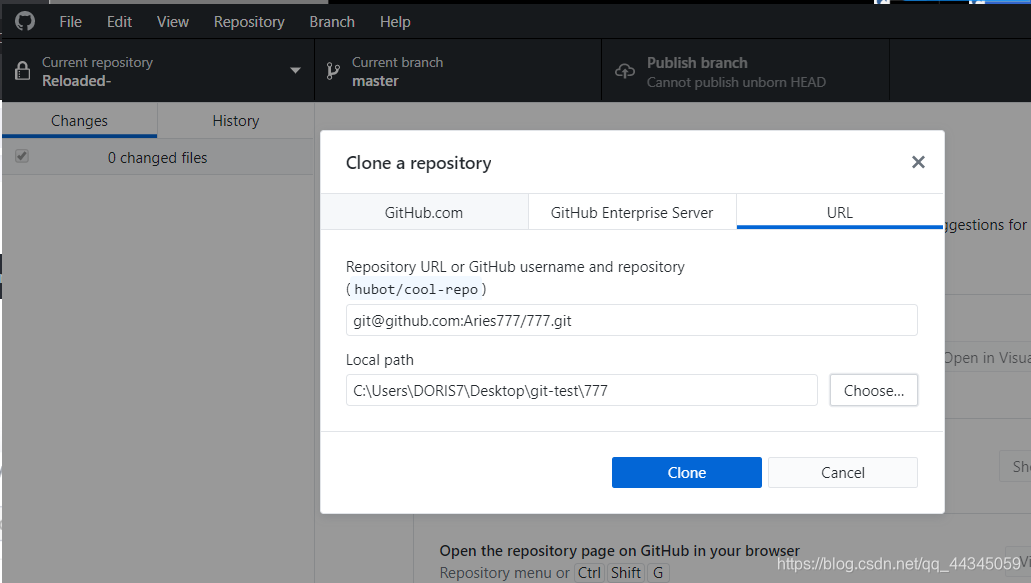Screen dimensions: 1031x583
Task: Open the Current branch master selector
Action: coord(458,71)
